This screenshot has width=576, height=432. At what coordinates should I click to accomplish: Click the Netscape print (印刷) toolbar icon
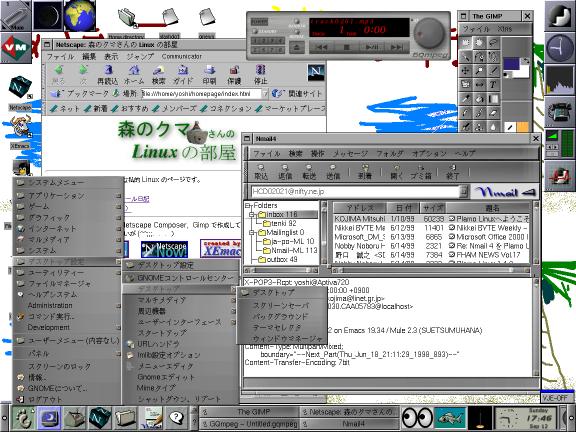(x=209, y=75)
